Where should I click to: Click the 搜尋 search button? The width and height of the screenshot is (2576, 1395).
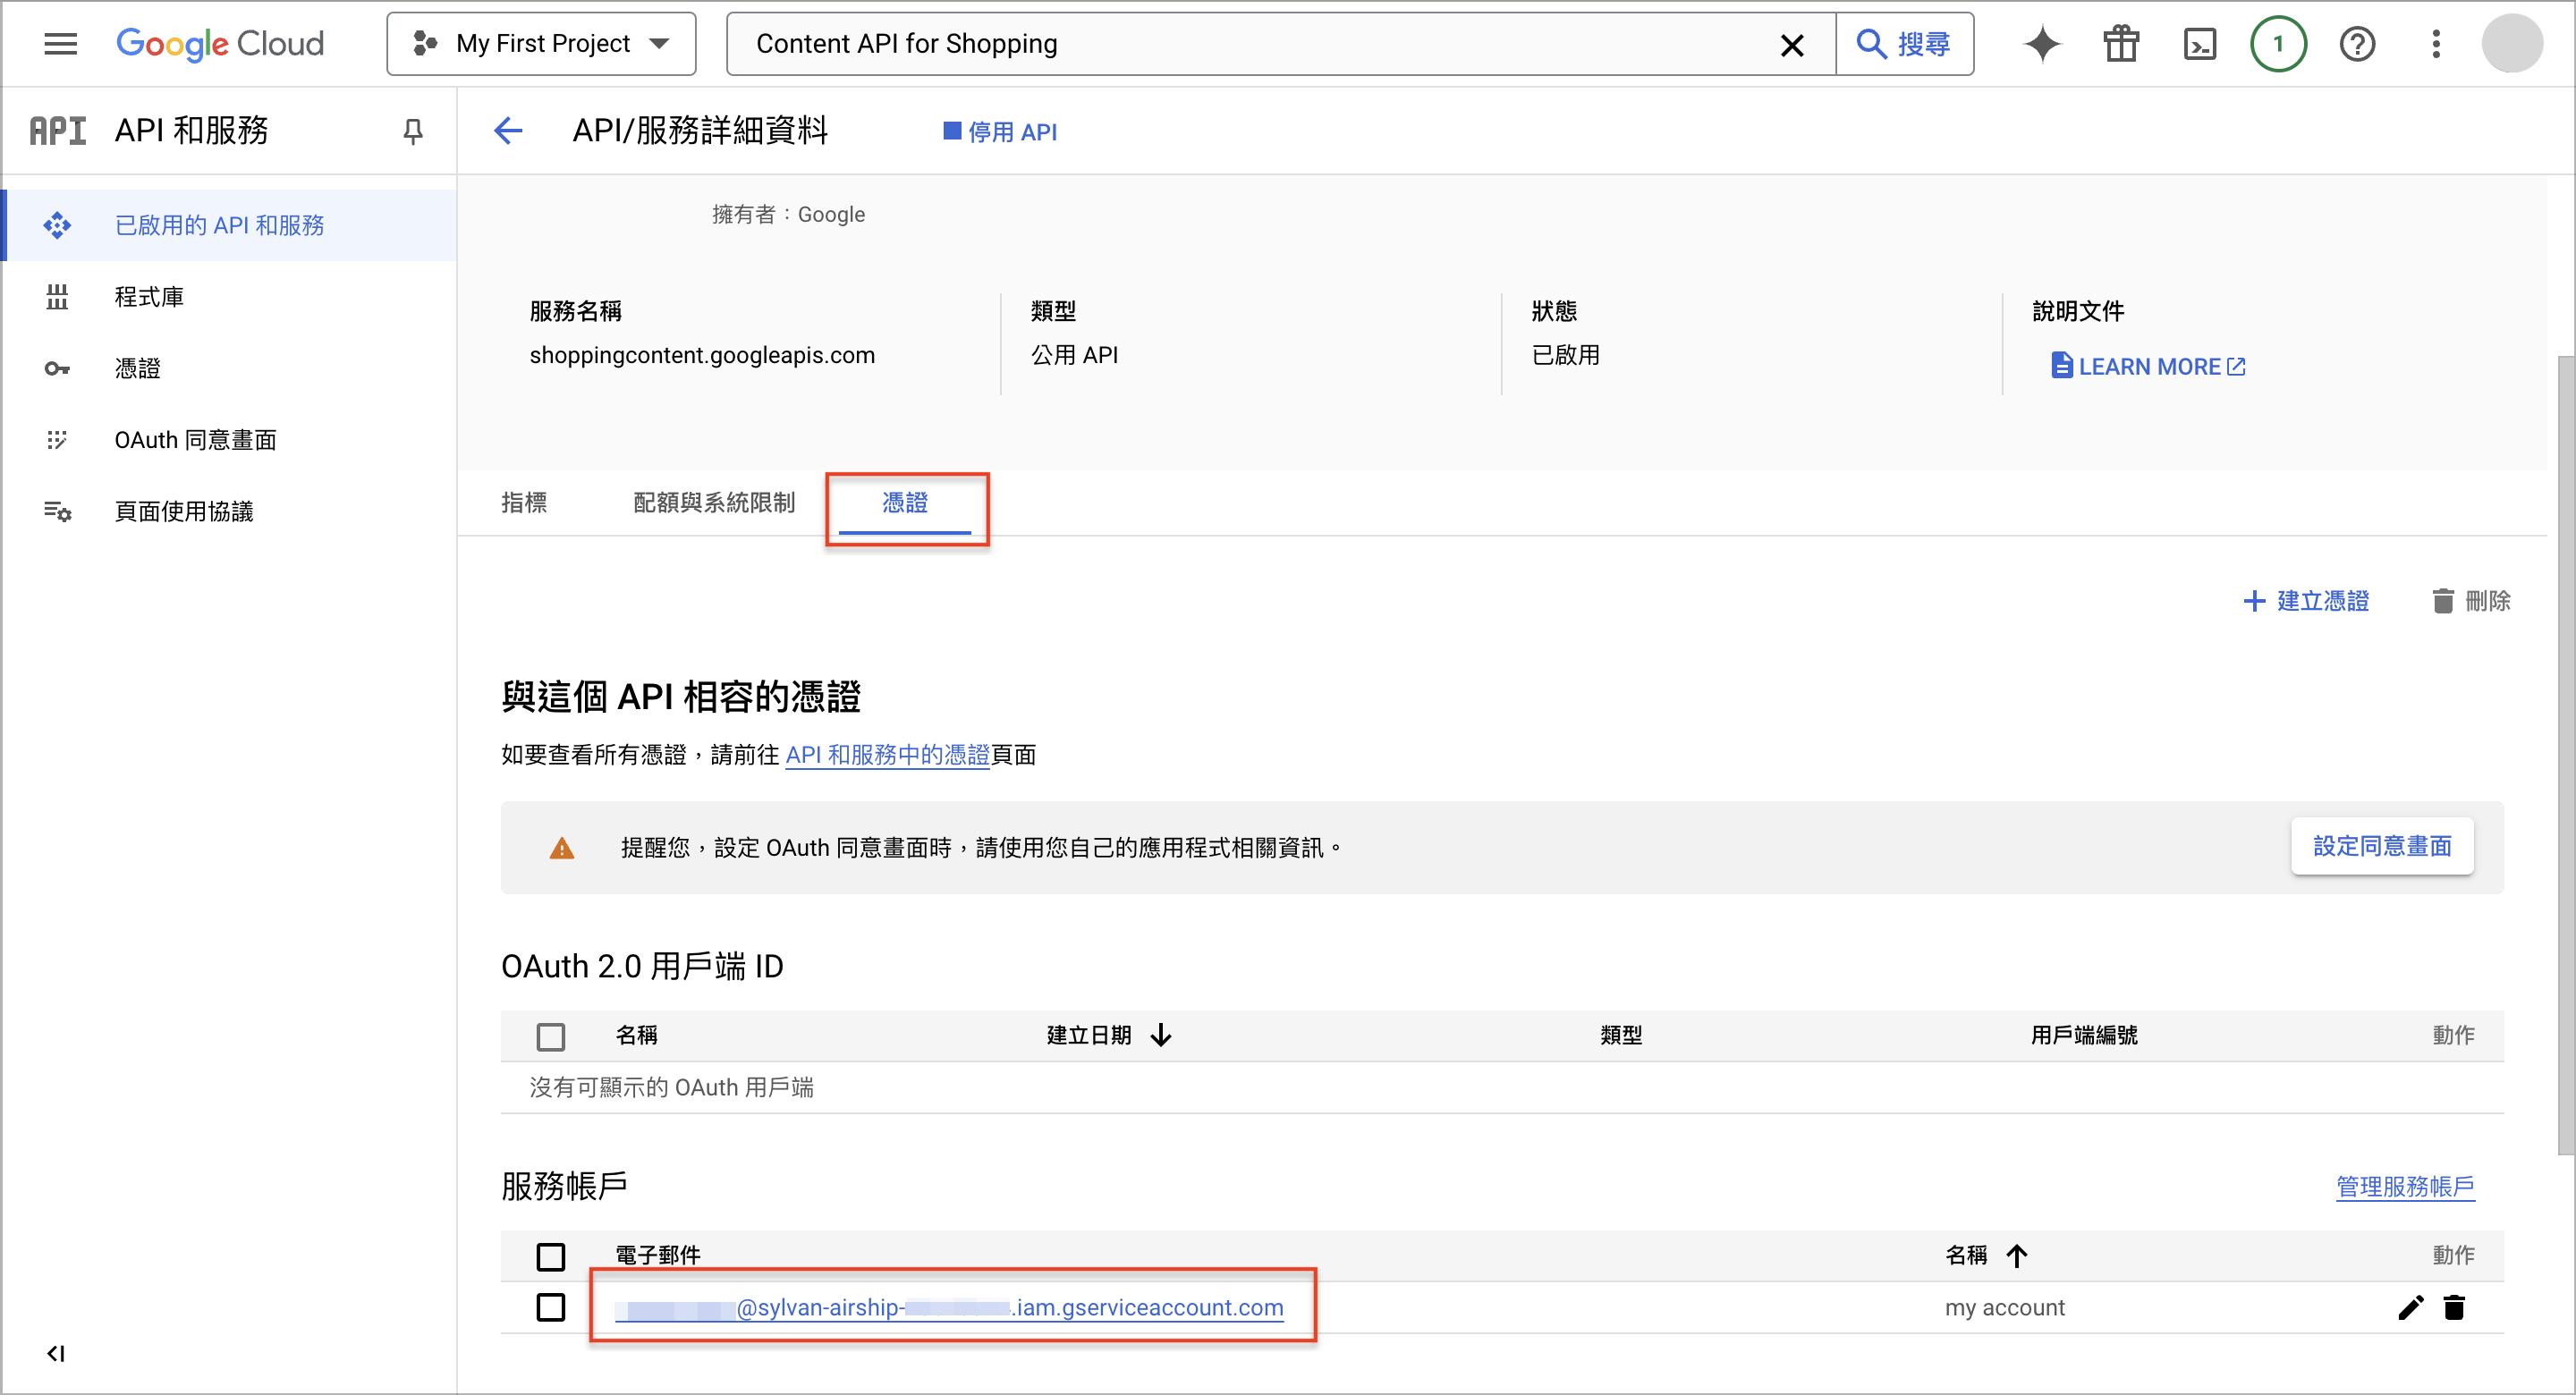[x=1904, y=44]
